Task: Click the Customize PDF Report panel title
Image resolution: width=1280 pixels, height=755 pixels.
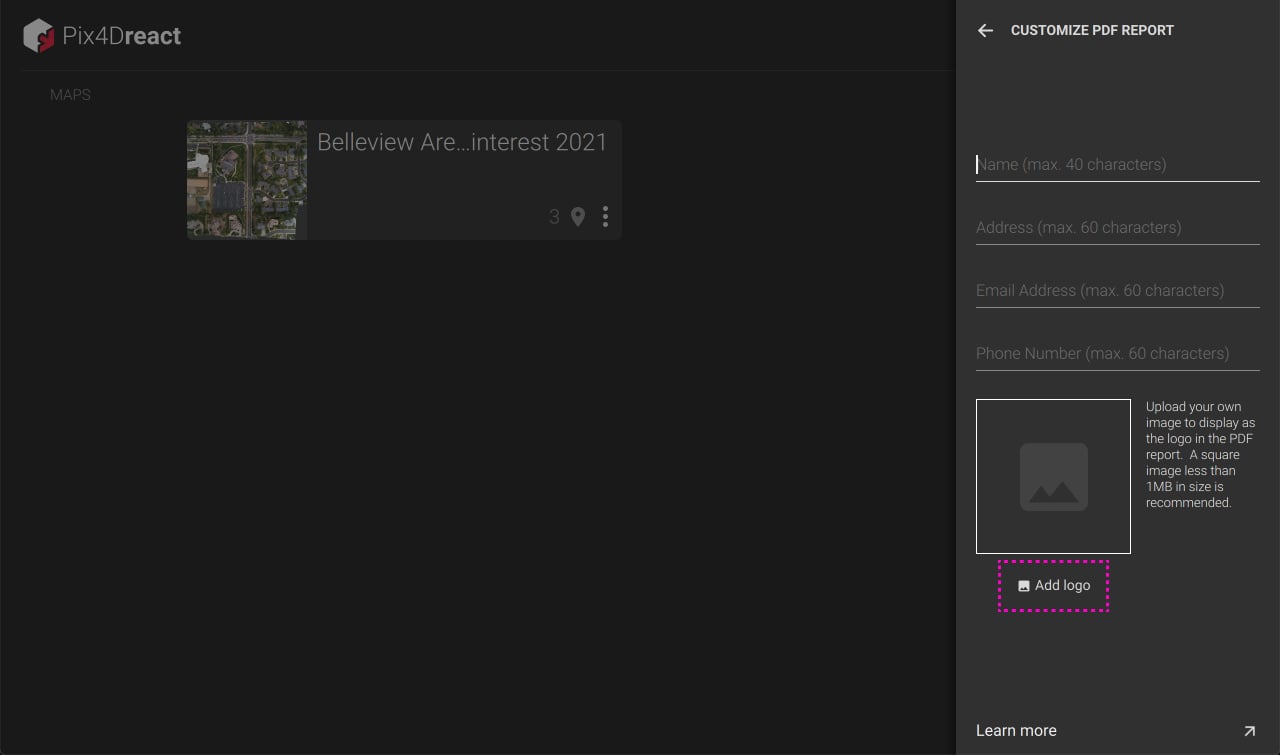Action: 1092,31
